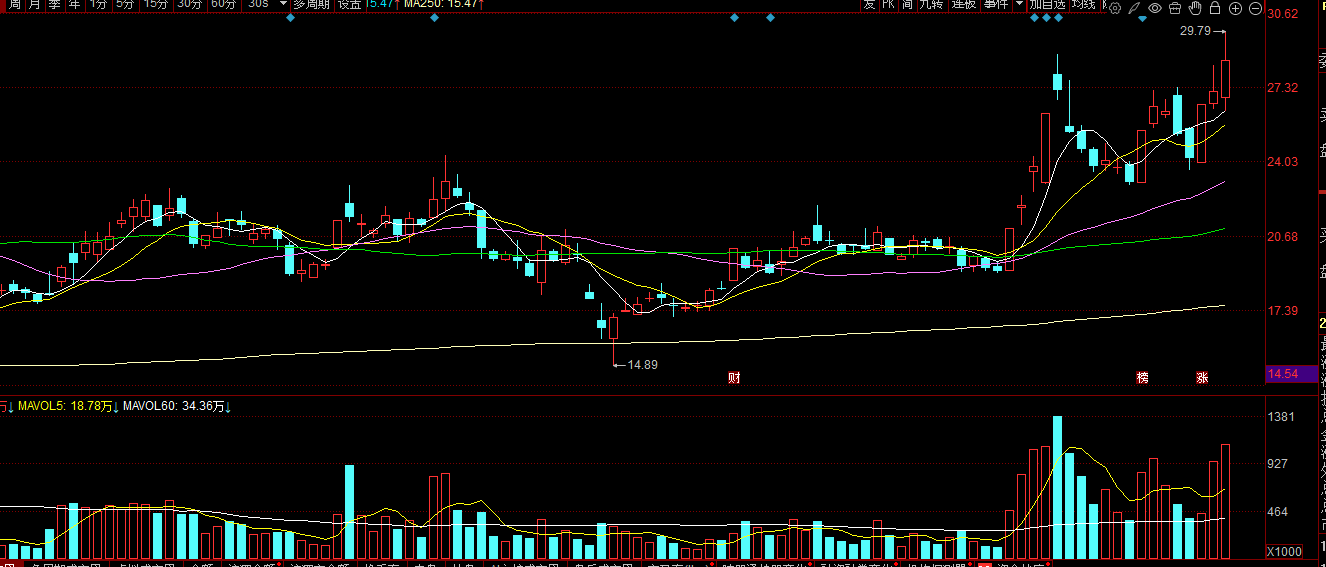This screenshot has width=1326, height=567.
Task: Click the 27.32 price axis label
Action: [x=1282, y=88]
